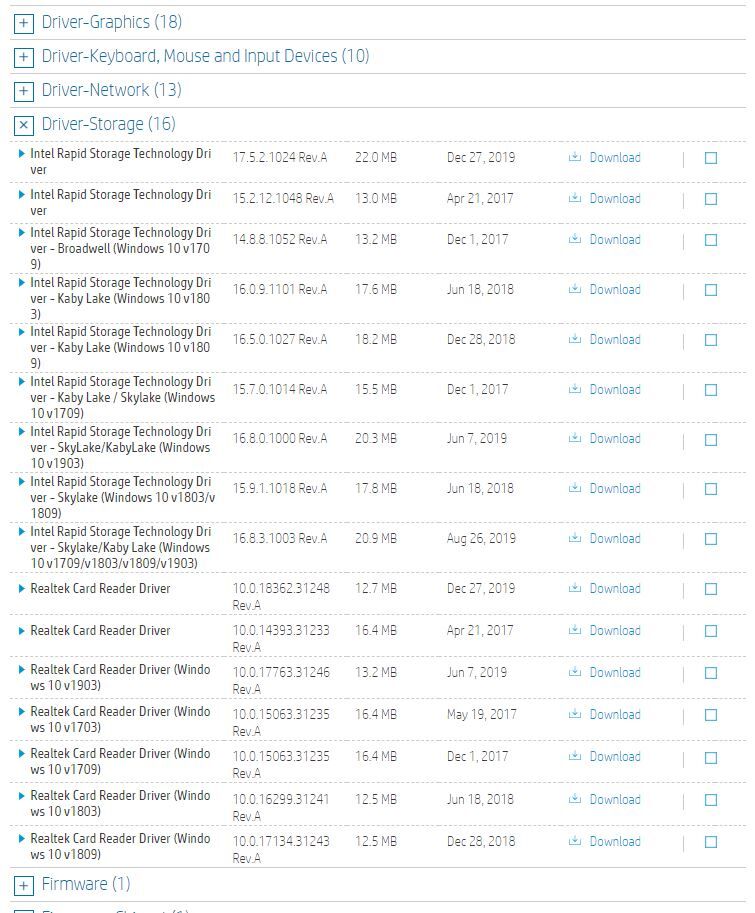Open Download link for Intel RST 16.8.3.1003
This screenshot has width=755, height=913.
[615, 539]
